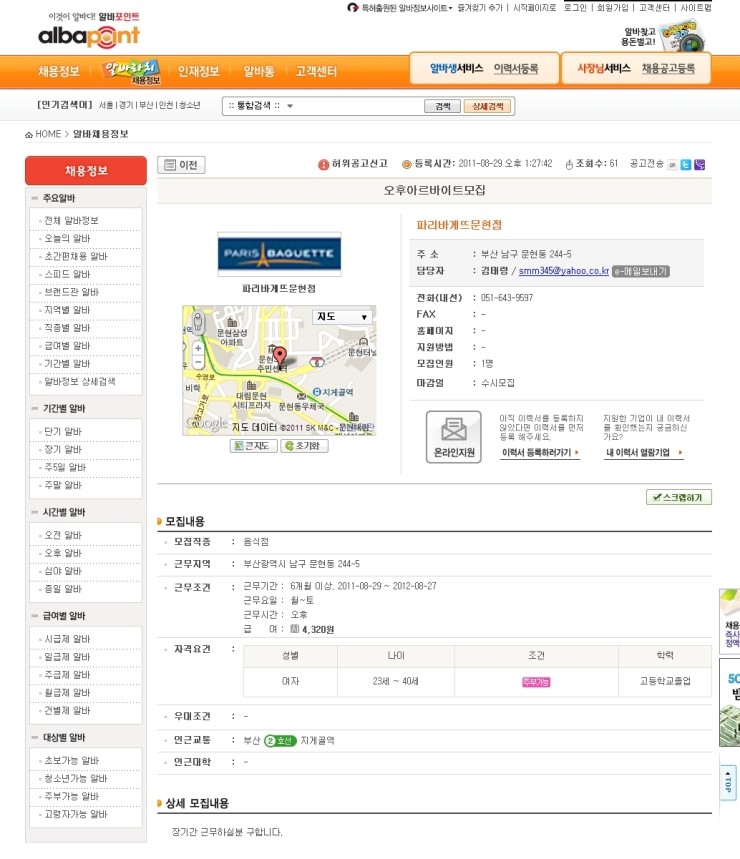Click inside the search text field

point(359,106)
